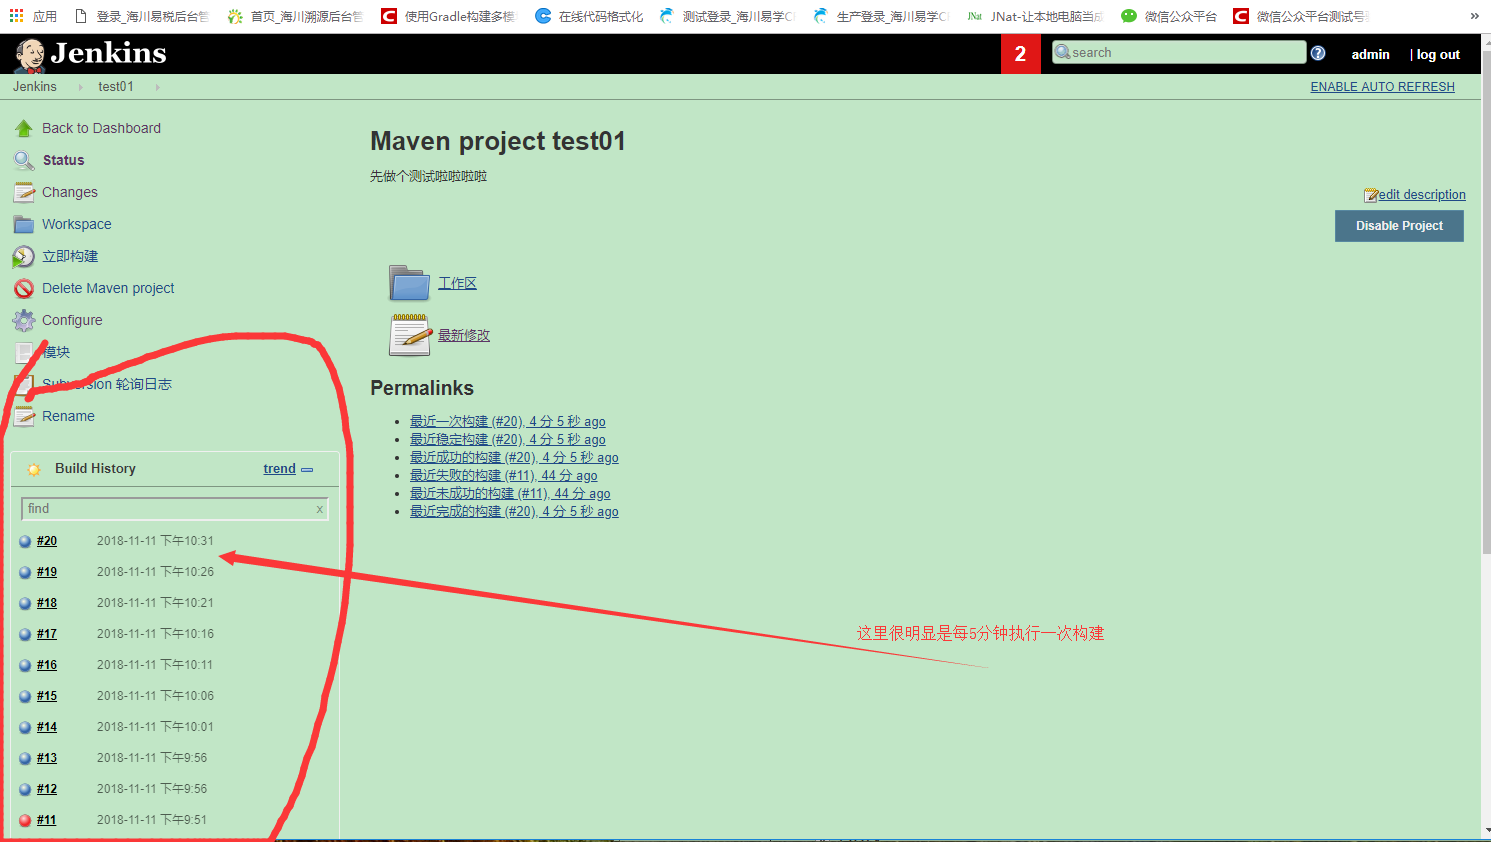
Task: Click the test01 breadcrumb item
Action: (116, 87)
